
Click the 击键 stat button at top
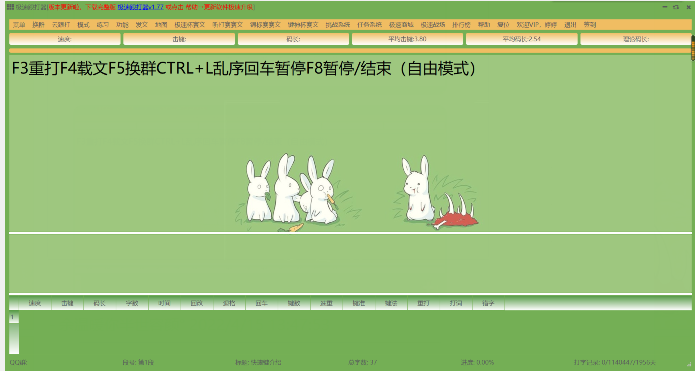tap(179, 39)
